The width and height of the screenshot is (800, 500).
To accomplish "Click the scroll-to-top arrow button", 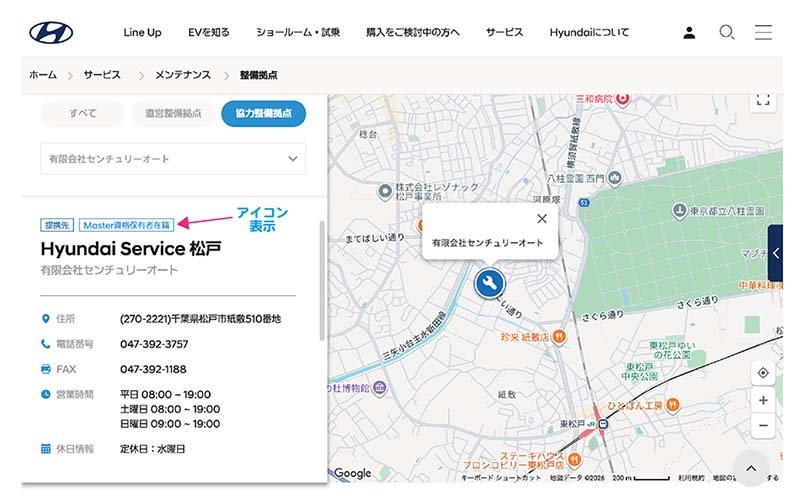I will point(751,468).
